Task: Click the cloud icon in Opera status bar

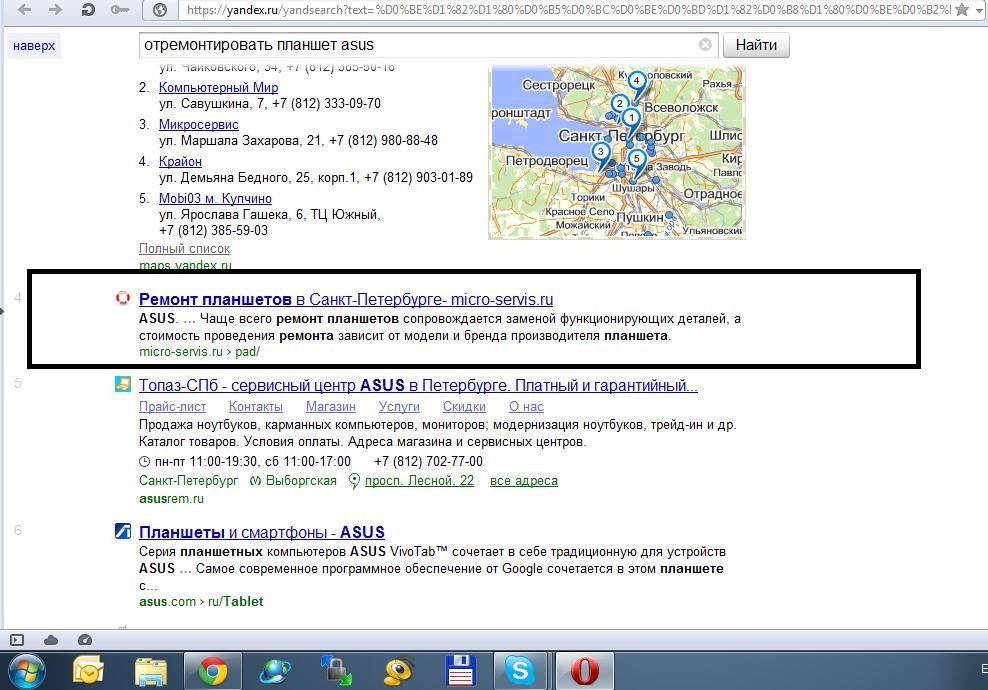Action: (x=51, y=640)
